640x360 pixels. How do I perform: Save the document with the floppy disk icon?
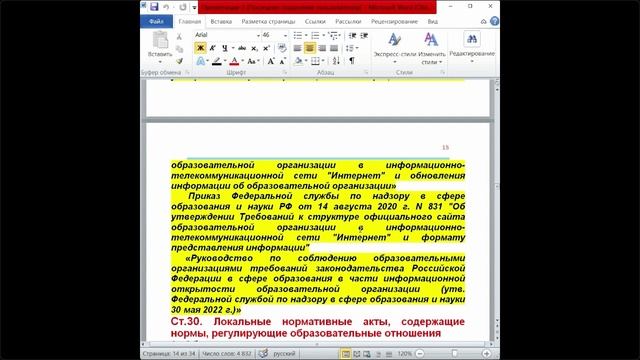[x=154, y=7]
